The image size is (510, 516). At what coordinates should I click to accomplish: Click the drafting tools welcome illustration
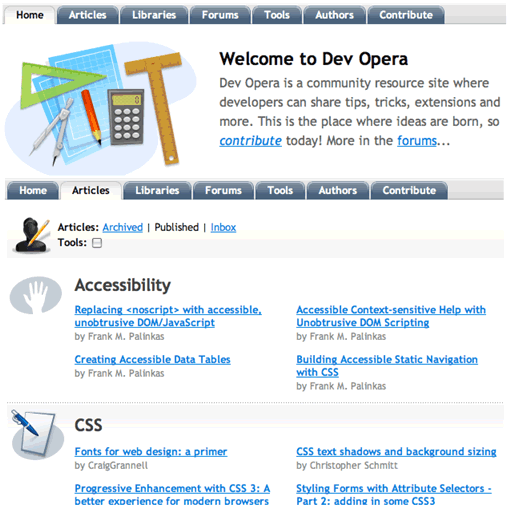point(100,107)
